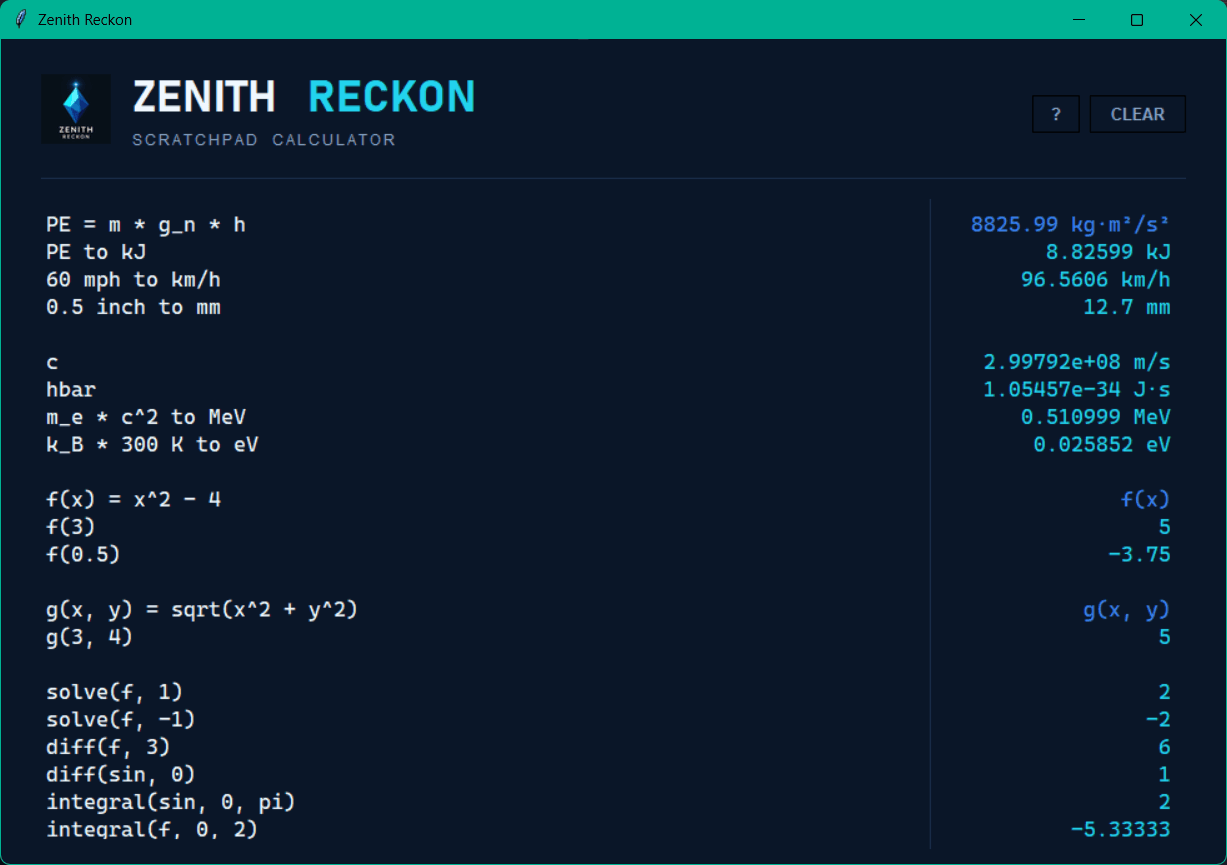Maximize the Zenith Reckon window
This screenshot has width=1227, height=865.
[1137, 20]
